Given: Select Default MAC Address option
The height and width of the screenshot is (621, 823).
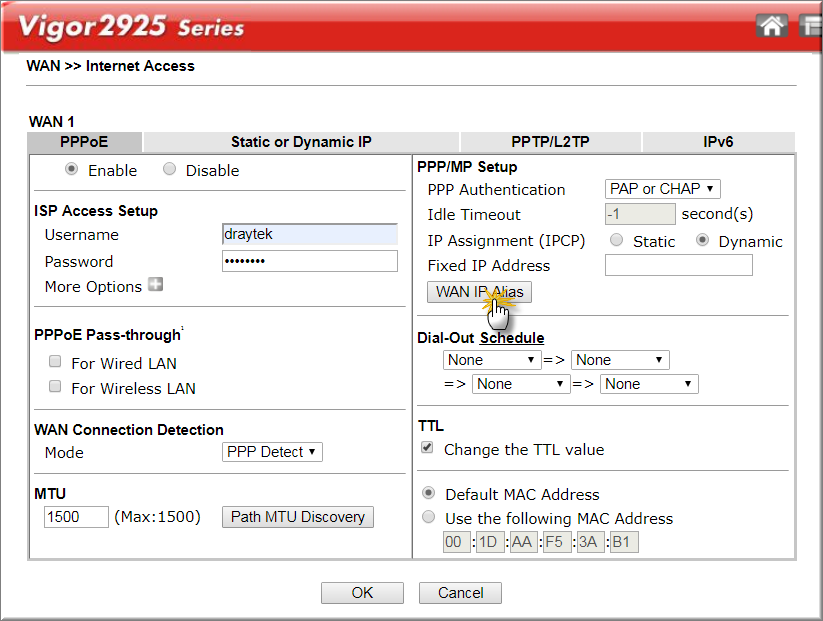Looking at the screenshot, I should (x=429, y=493).
